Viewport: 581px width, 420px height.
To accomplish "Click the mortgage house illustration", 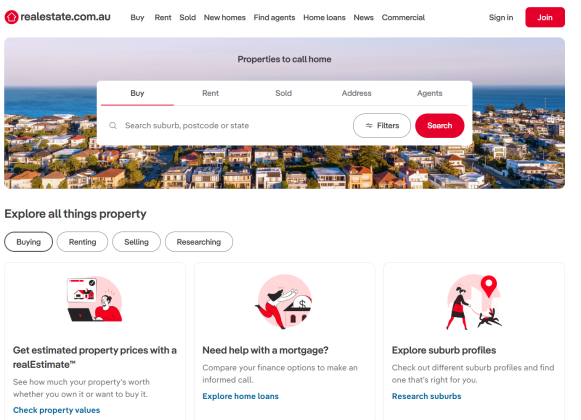I will pyautogui.click(x=284, y=302).
